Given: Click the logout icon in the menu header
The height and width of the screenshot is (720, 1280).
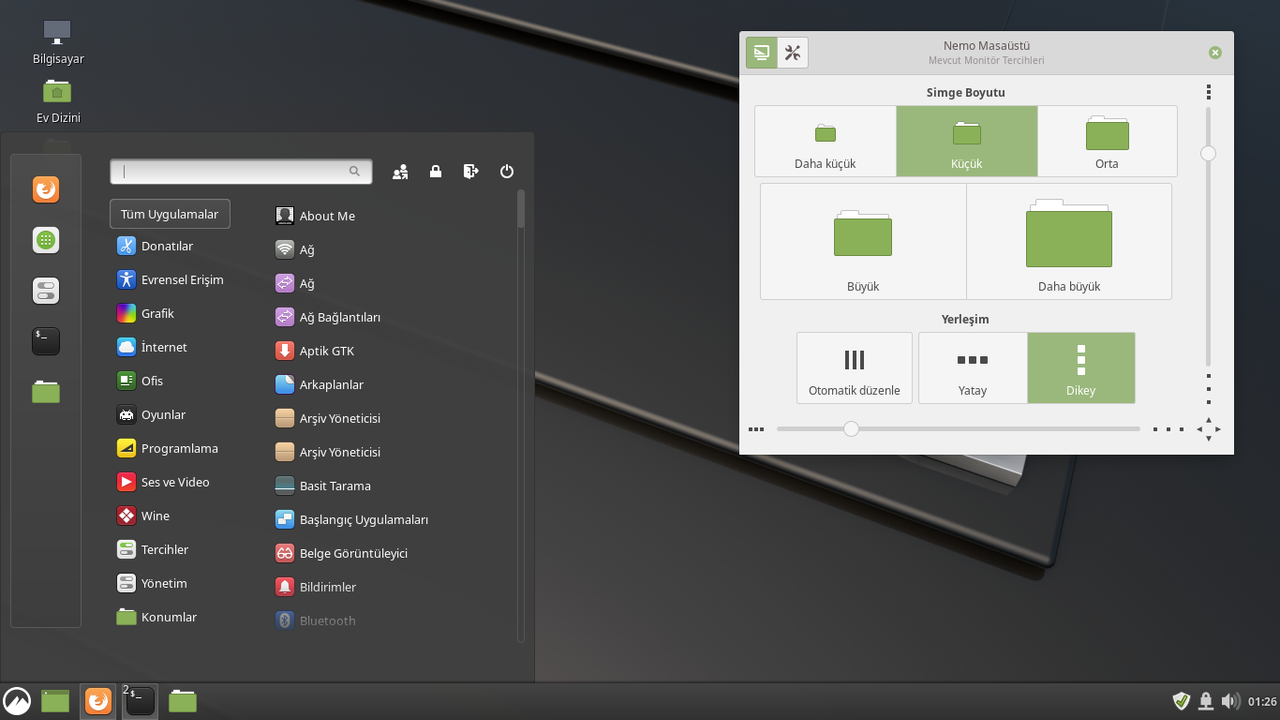Looking at the screenshot, I should pyautogui.click(x=471, y=172).
